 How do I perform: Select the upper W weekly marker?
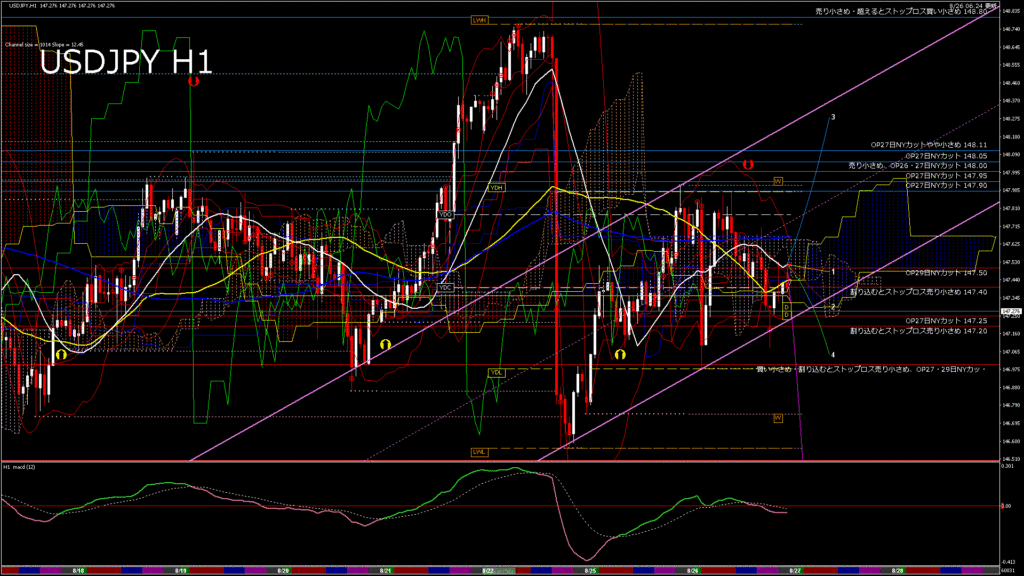click(x=777, y=181)
